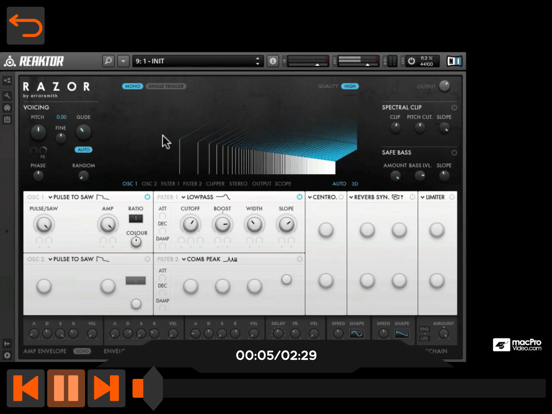Toggle the Limiter power icon
The width and height of the screenshot is (552, 414).
tap(452, 197)
